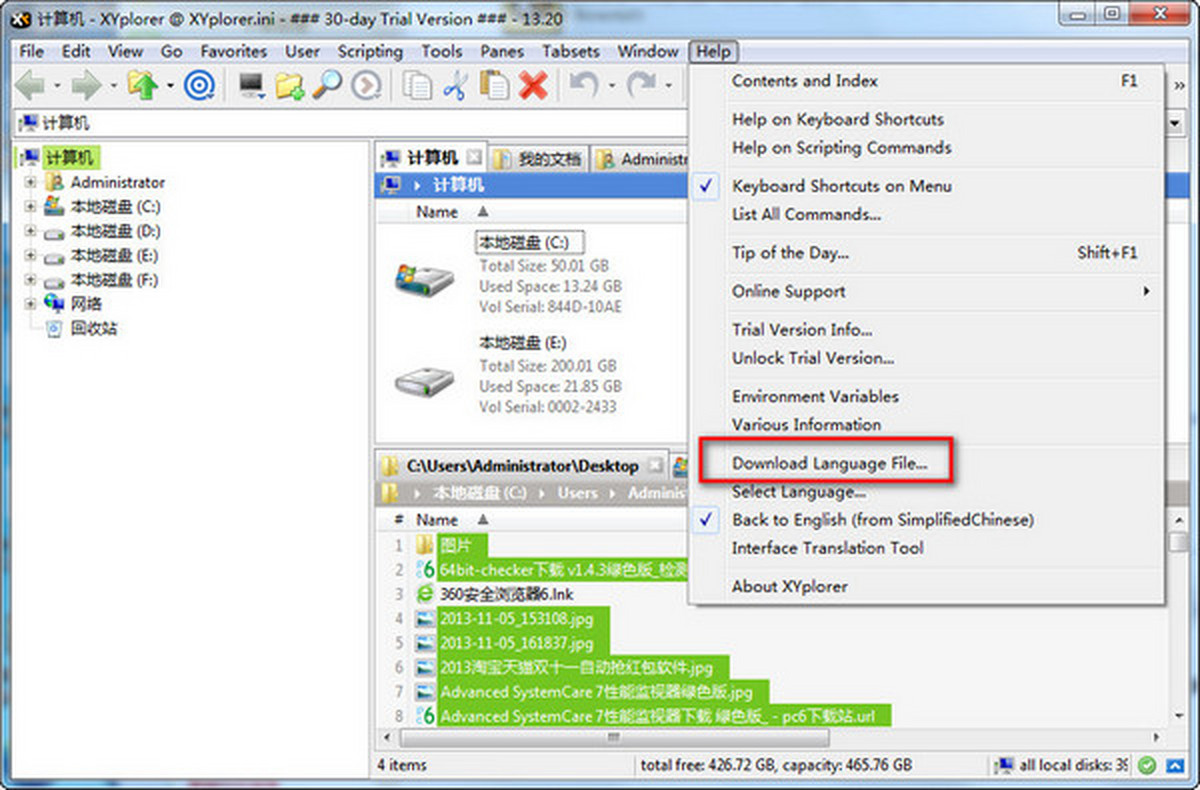Click Download Language File menu entry
This screenshot has height=790, width=1200.
(829, 464)
